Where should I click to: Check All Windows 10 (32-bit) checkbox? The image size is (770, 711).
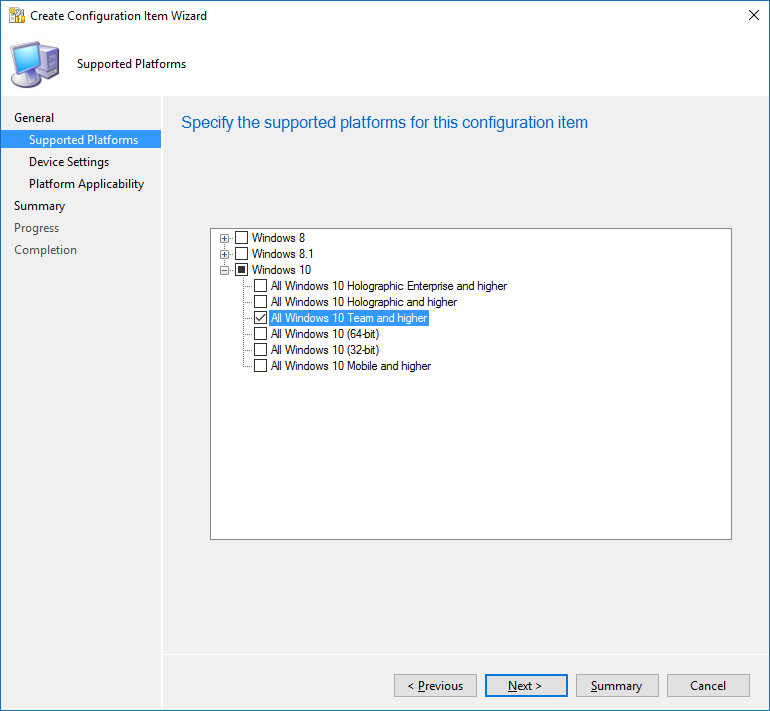click(x=260, y=350)
